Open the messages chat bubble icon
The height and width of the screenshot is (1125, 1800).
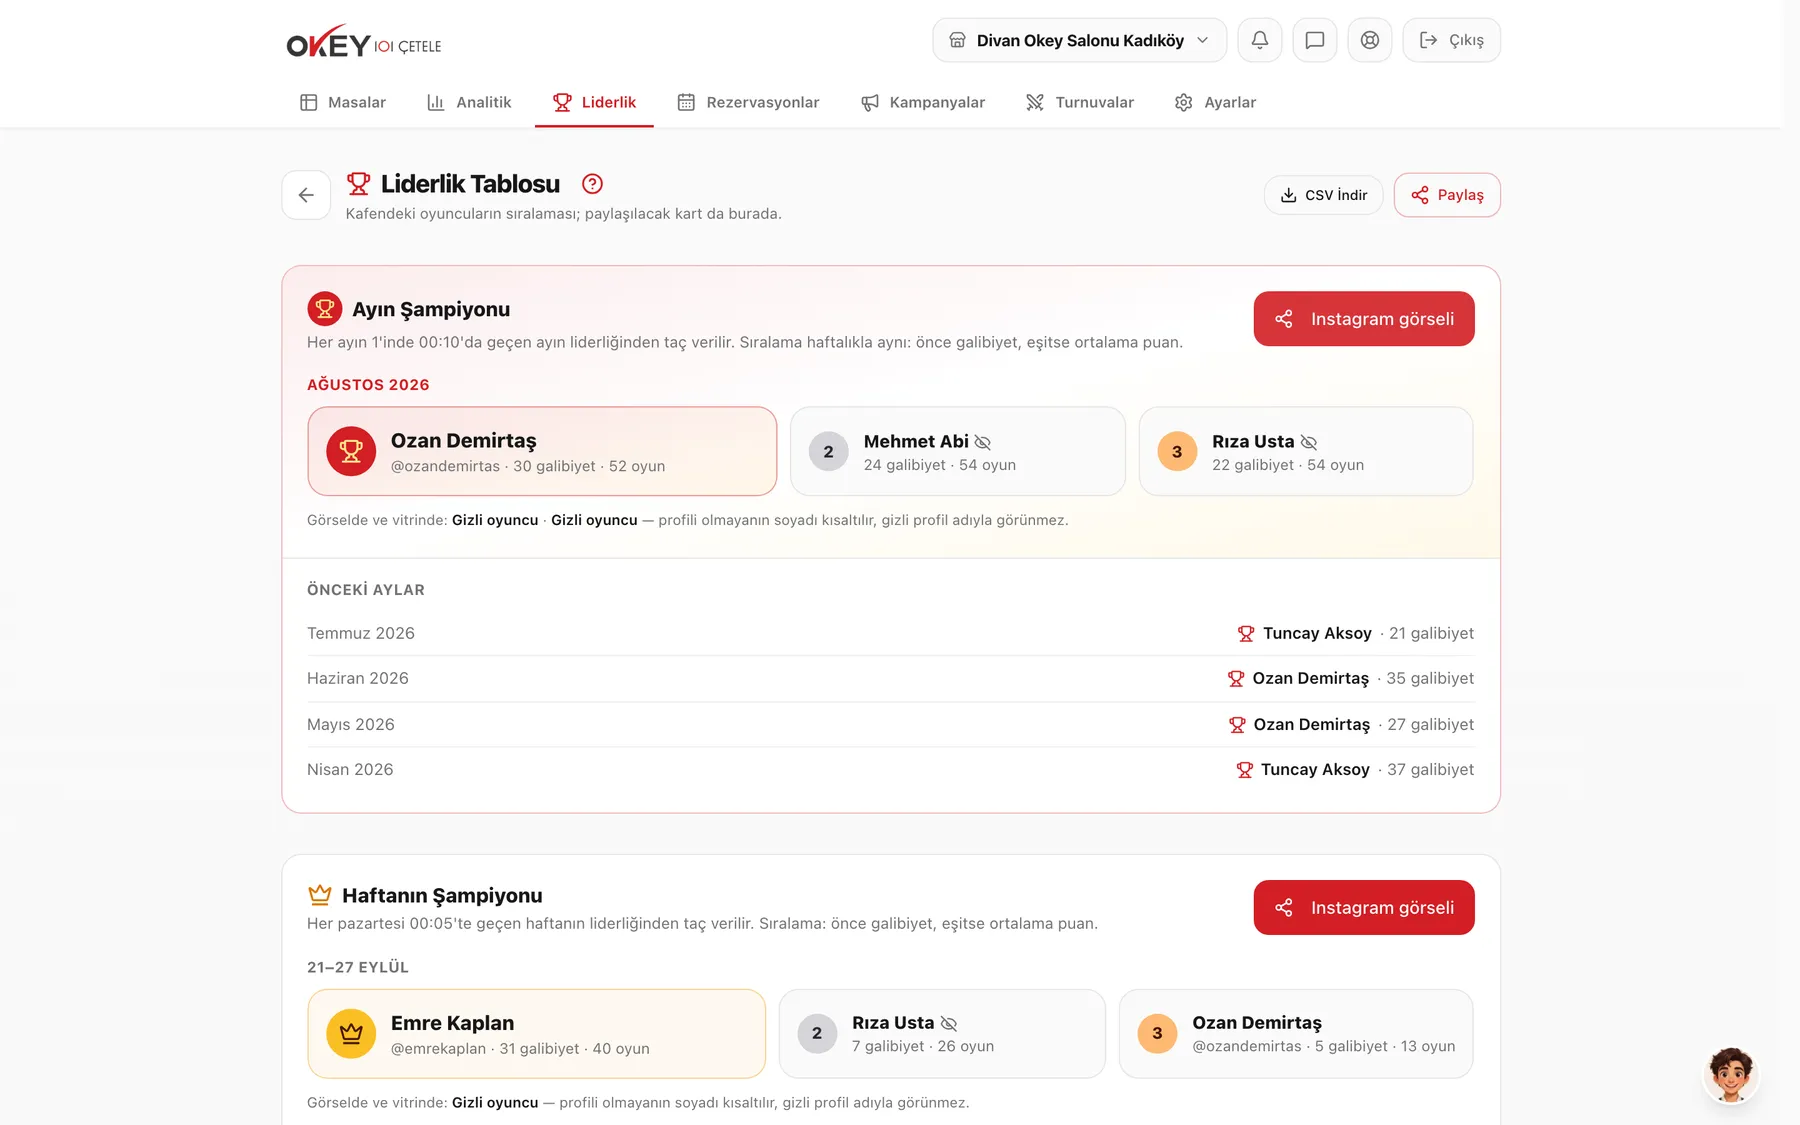1315,40
